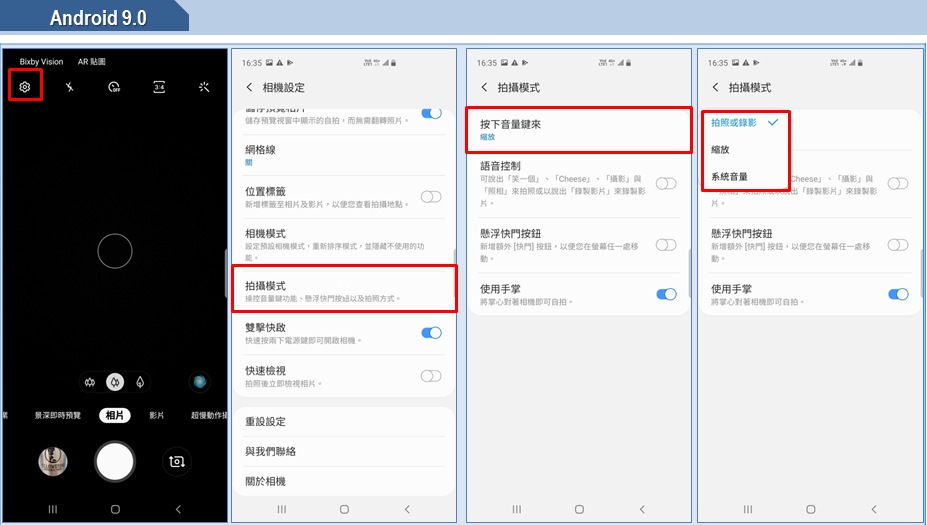Go back from third-screen 拍攝模式 header
This screenshot has width=927, height=525.
click(485, 87)
